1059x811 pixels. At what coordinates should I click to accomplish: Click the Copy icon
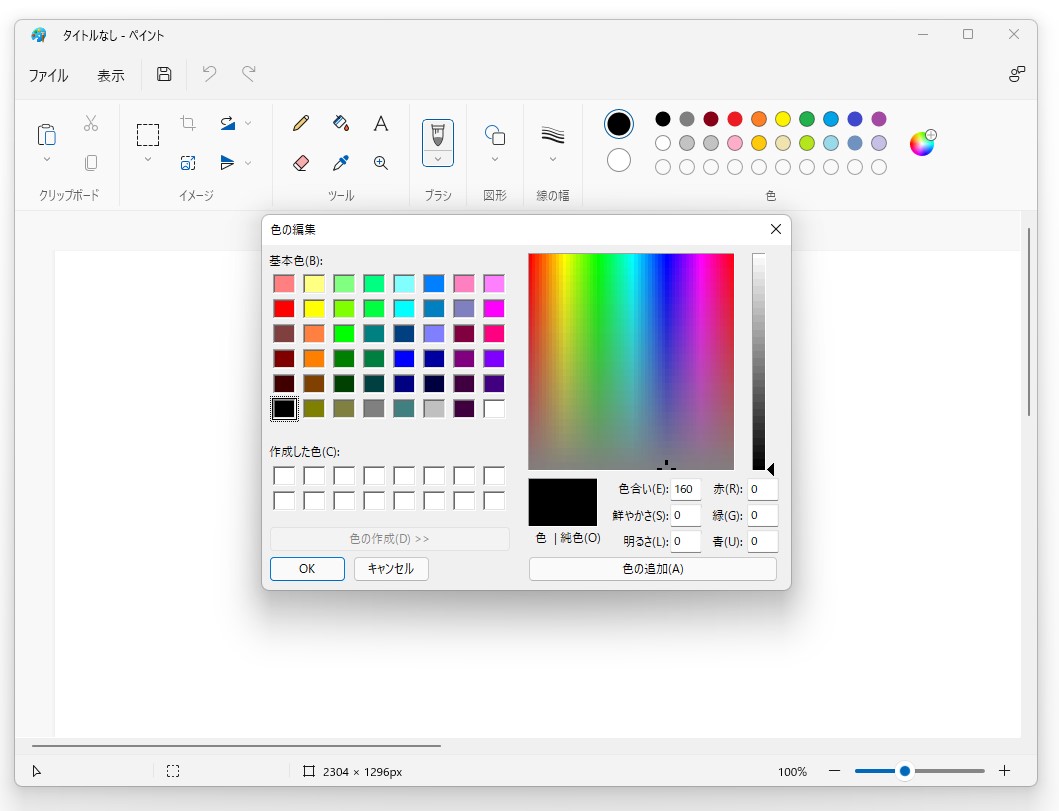(x=91, y=163)
